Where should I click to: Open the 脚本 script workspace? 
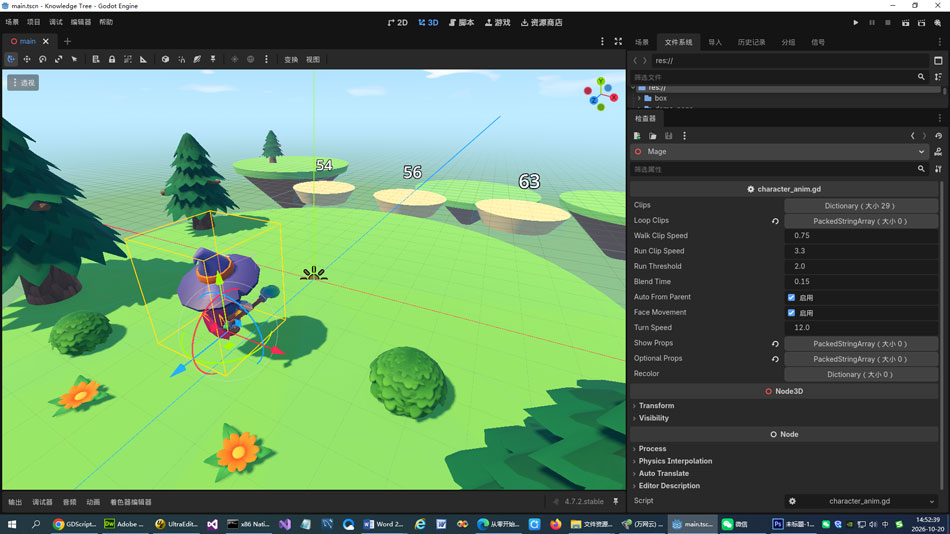click(462, 22)
